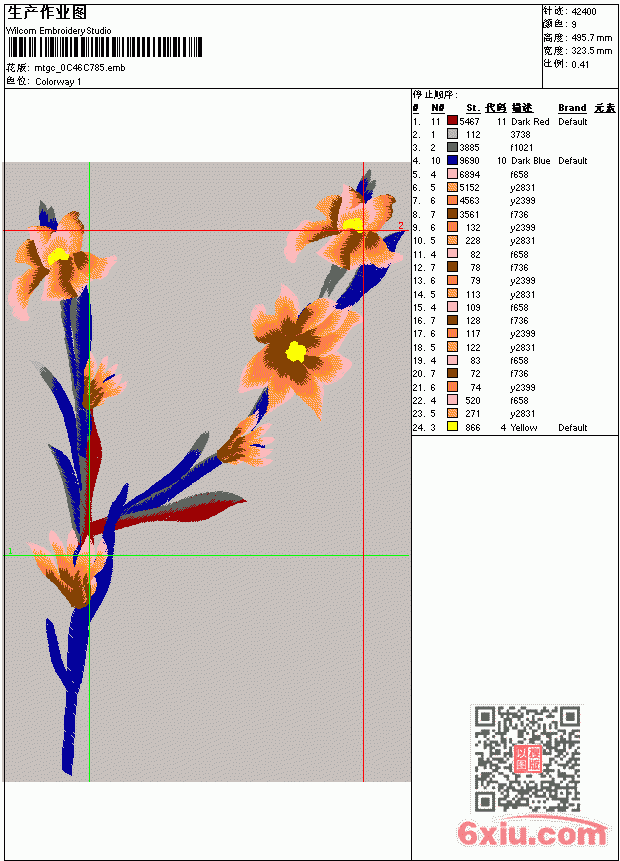Click the 'Dark Red' description text
The height and width of the screenshot is (861, 620).
(x=530, y=121)
